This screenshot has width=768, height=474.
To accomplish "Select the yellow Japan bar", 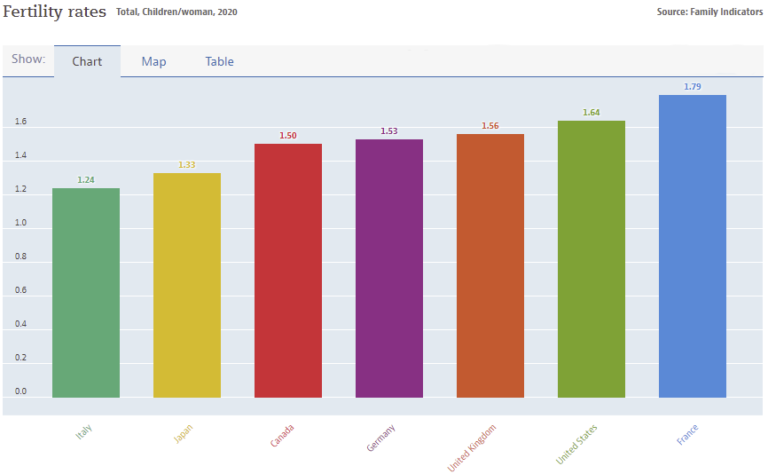I will pyautogui.click(x=187, y=285).
